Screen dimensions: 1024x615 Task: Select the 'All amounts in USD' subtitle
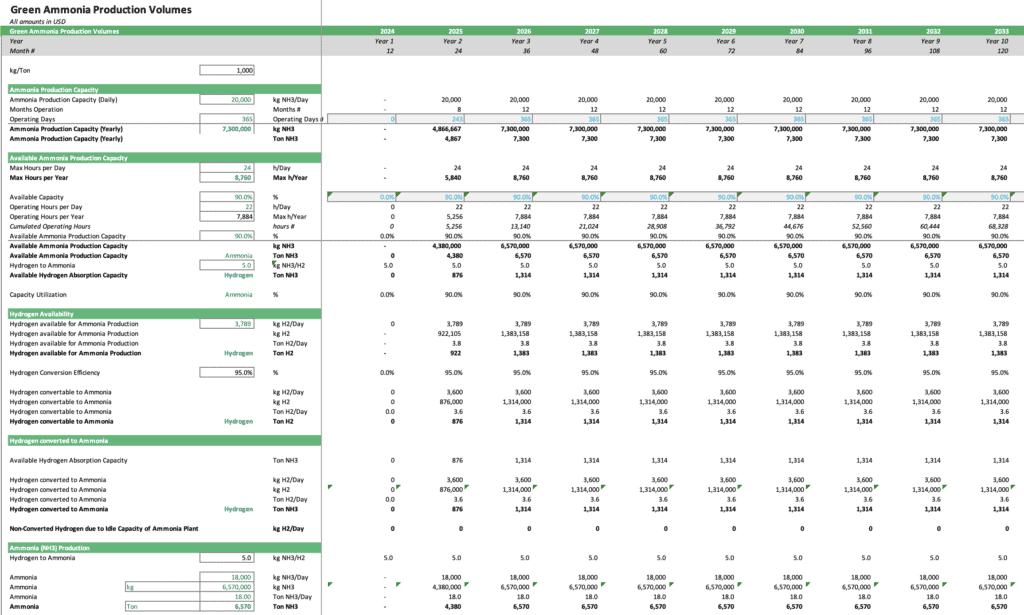pyautogui.click(x=37, y=22)
